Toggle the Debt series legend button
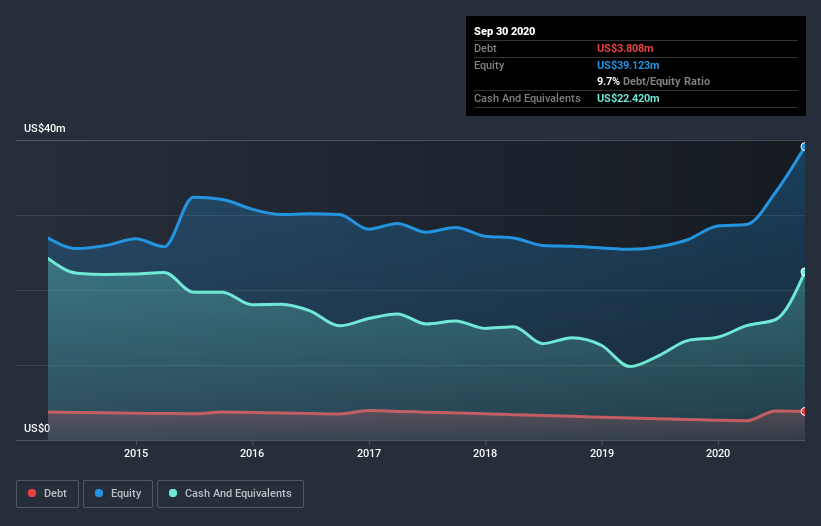821x526 pixels. pyautogui.click(x=47, y=494)
